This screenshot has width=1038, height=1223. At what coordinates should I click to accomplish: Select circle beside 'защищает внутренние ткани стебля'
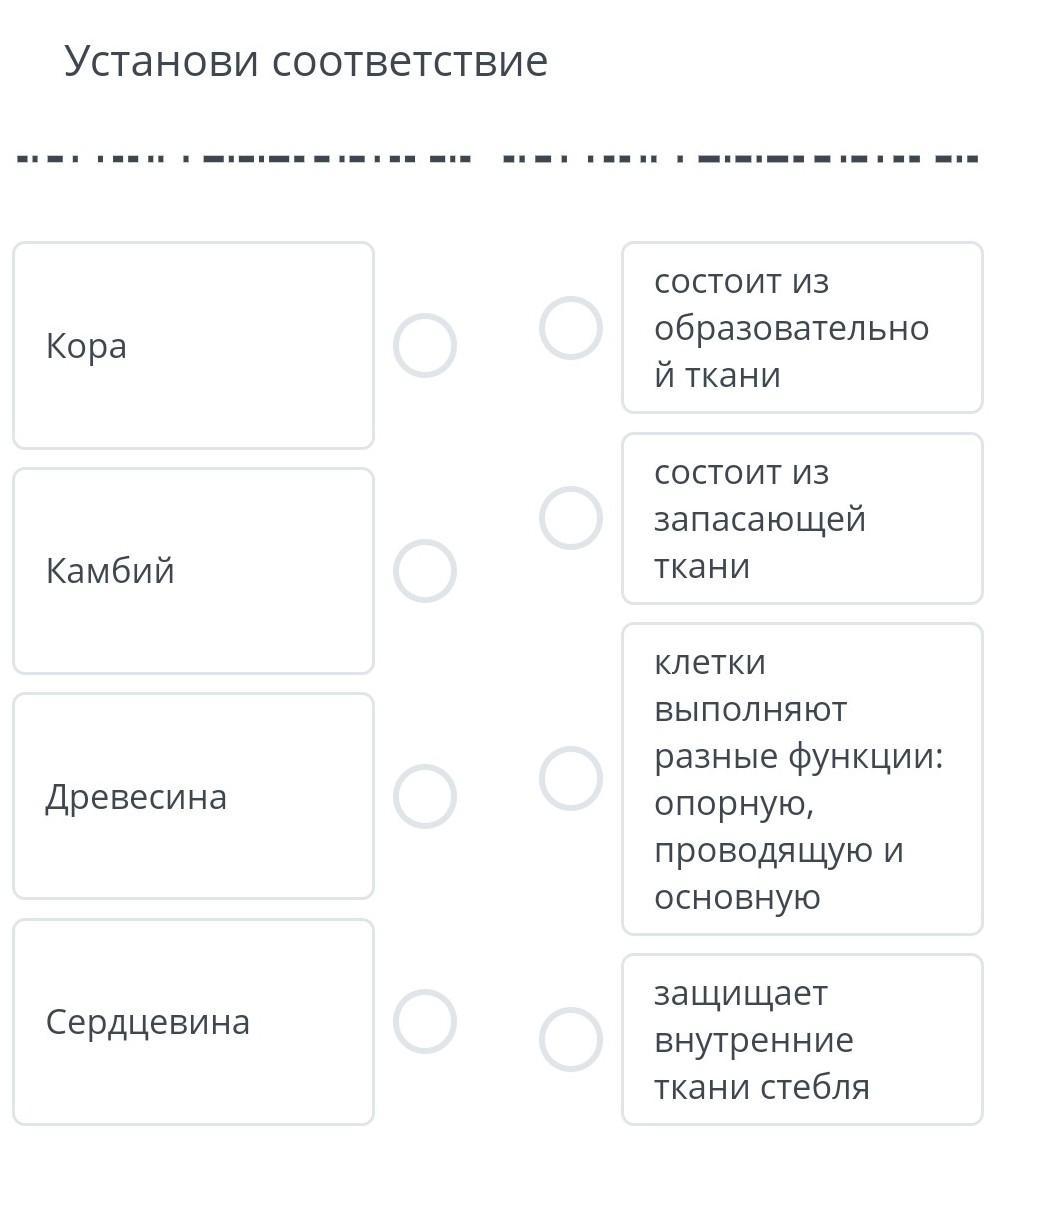570,1039
